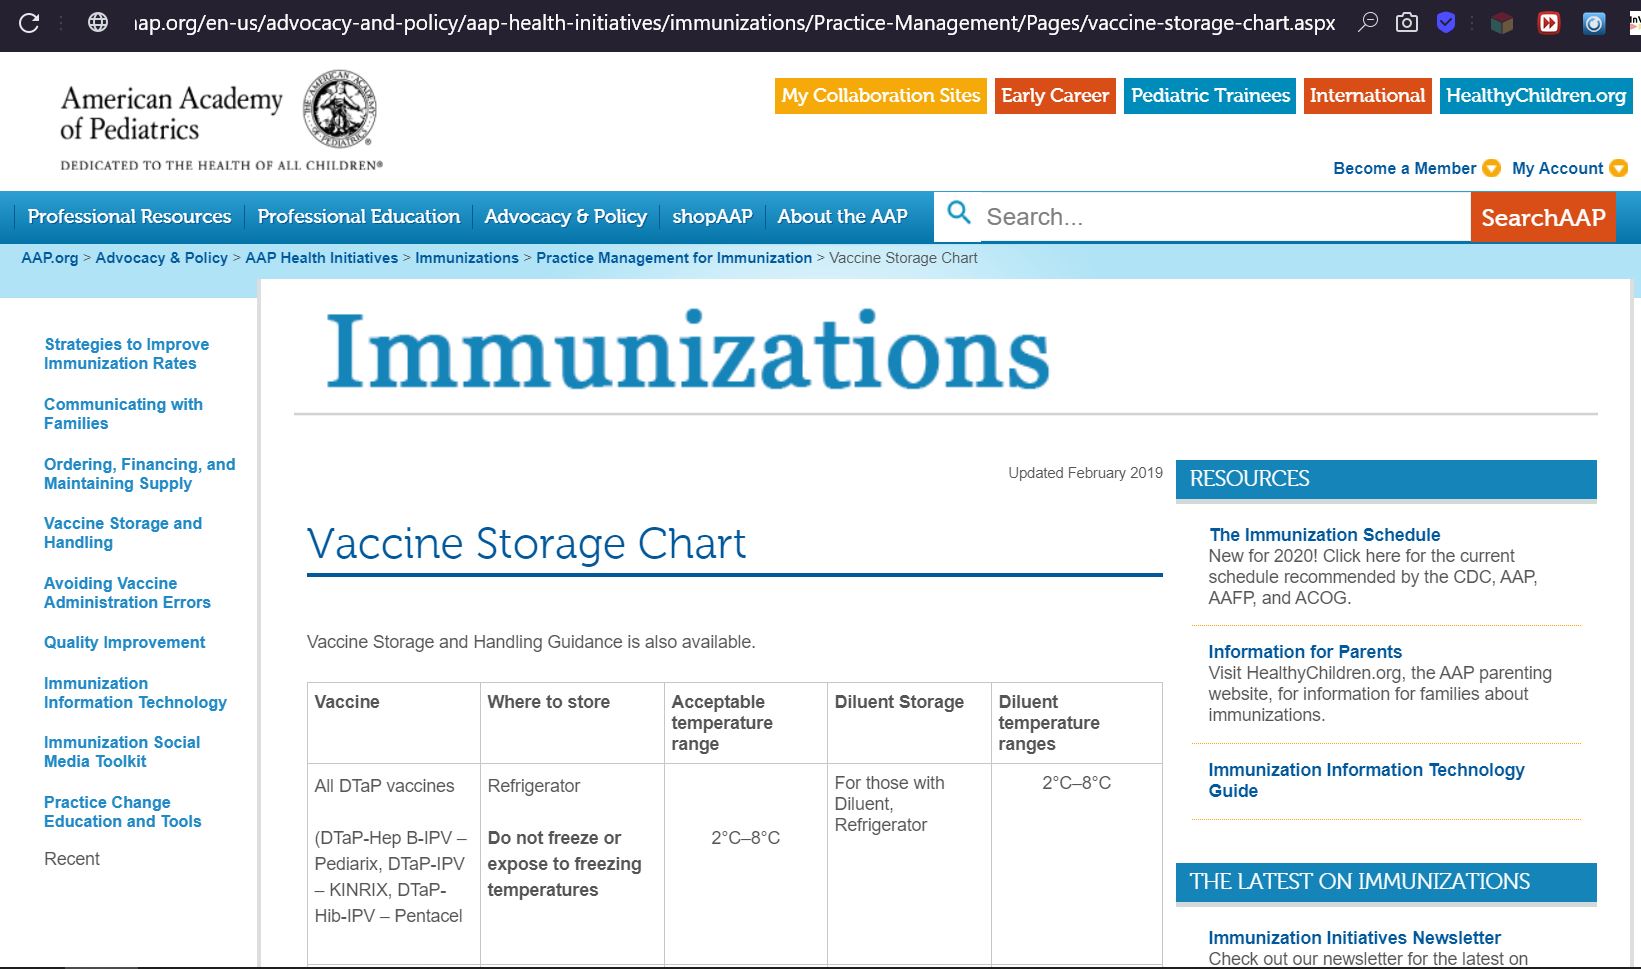Click the Immunizations banner heading
Screen dimensions: 1641x969
pyautogui.click(x=688, y=351)
